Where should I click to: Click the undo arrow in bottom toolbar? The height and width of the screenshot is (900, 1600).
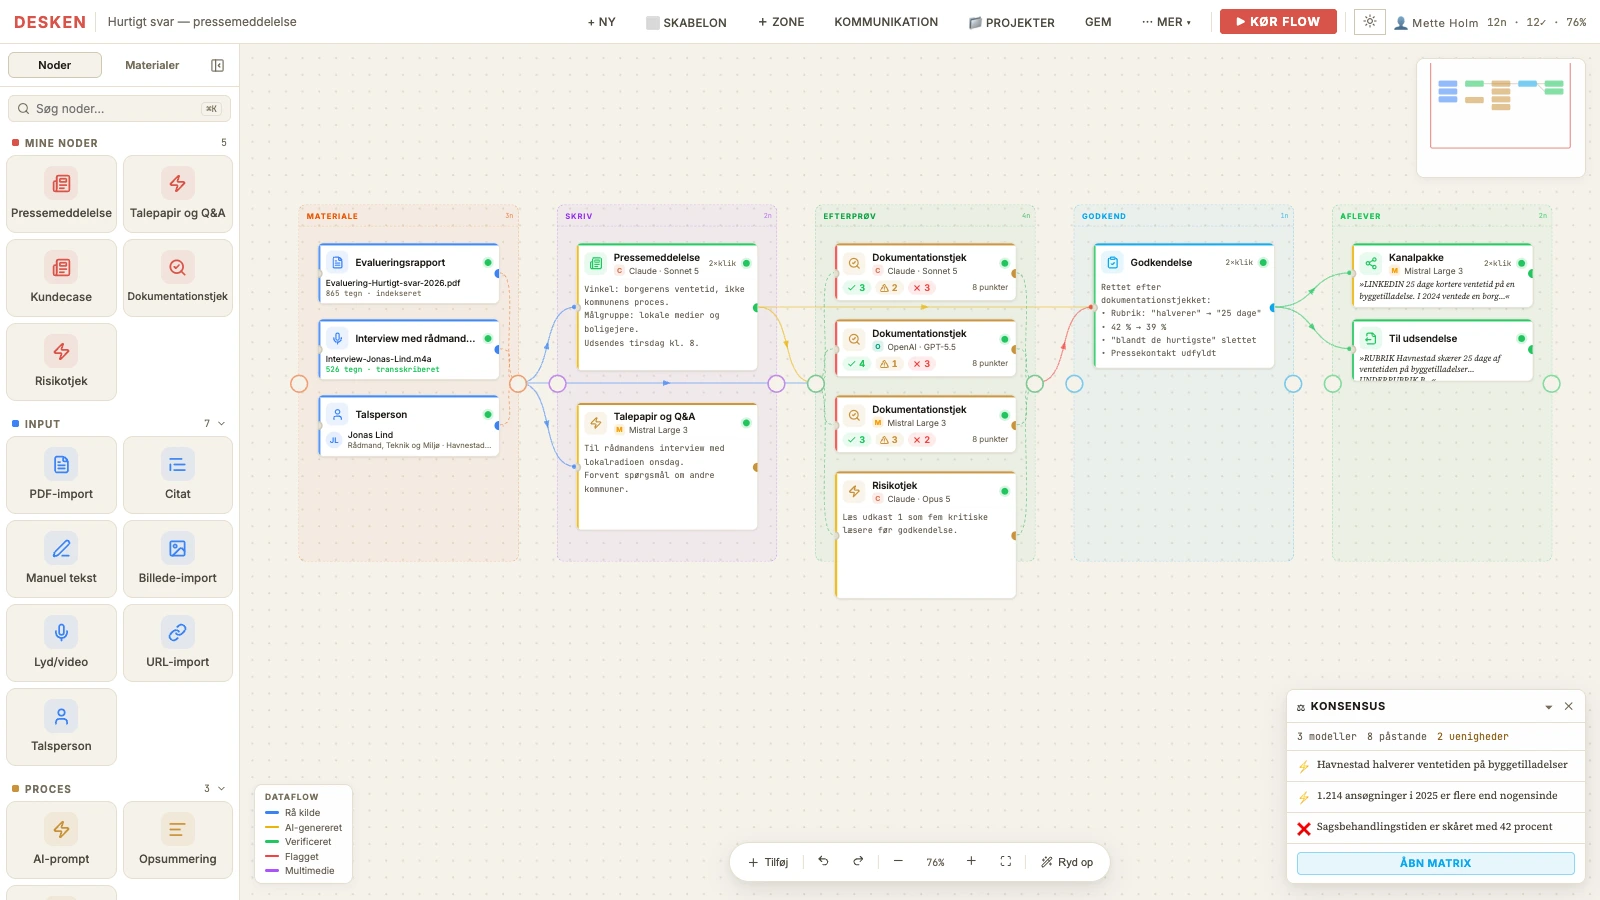pos(823,861)
